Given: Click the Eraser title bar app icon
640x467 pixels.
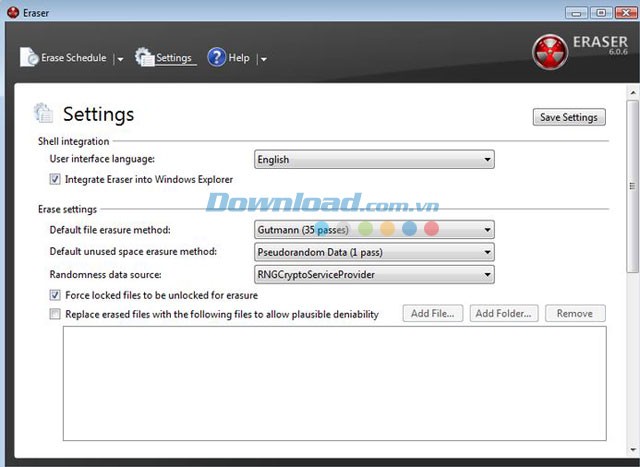Looking at the screenshot, I should pos(9,14).
